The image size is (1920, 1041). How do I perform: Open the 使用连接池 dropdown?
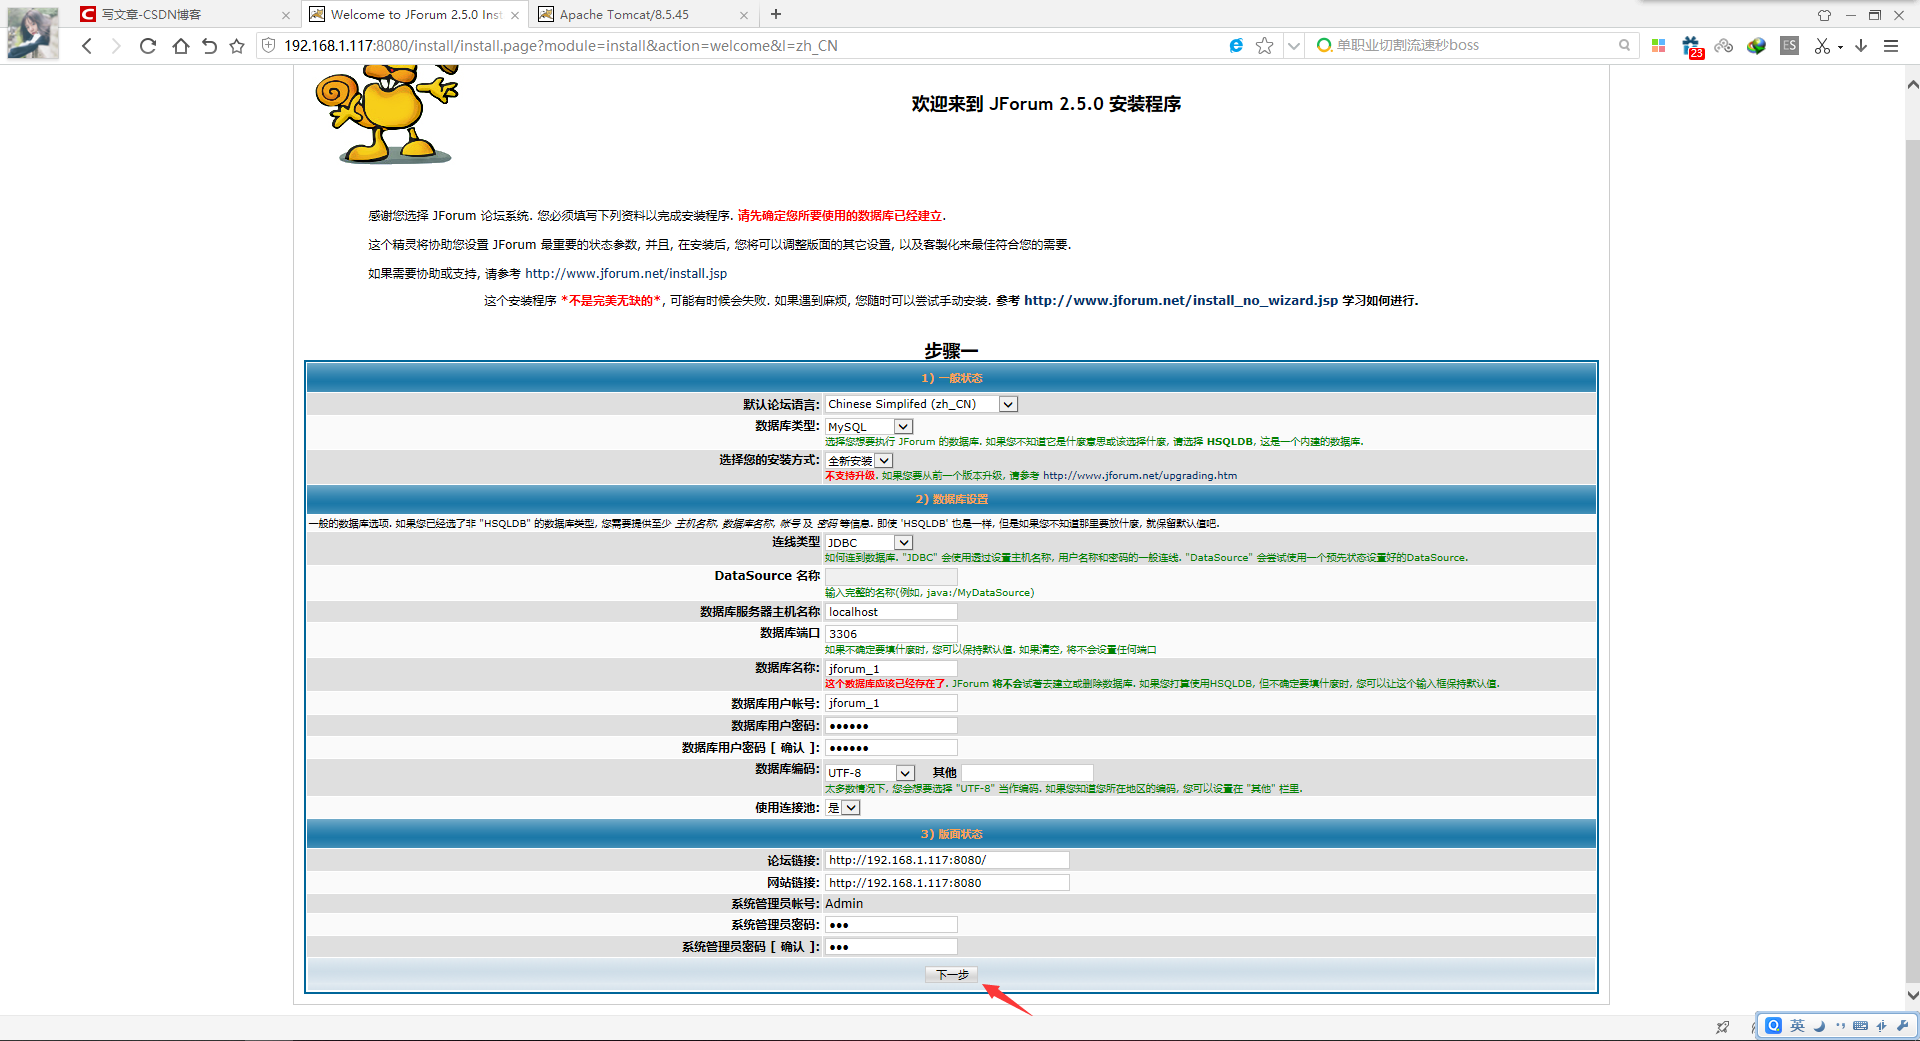pyautogui.click(x=843, y=808)
